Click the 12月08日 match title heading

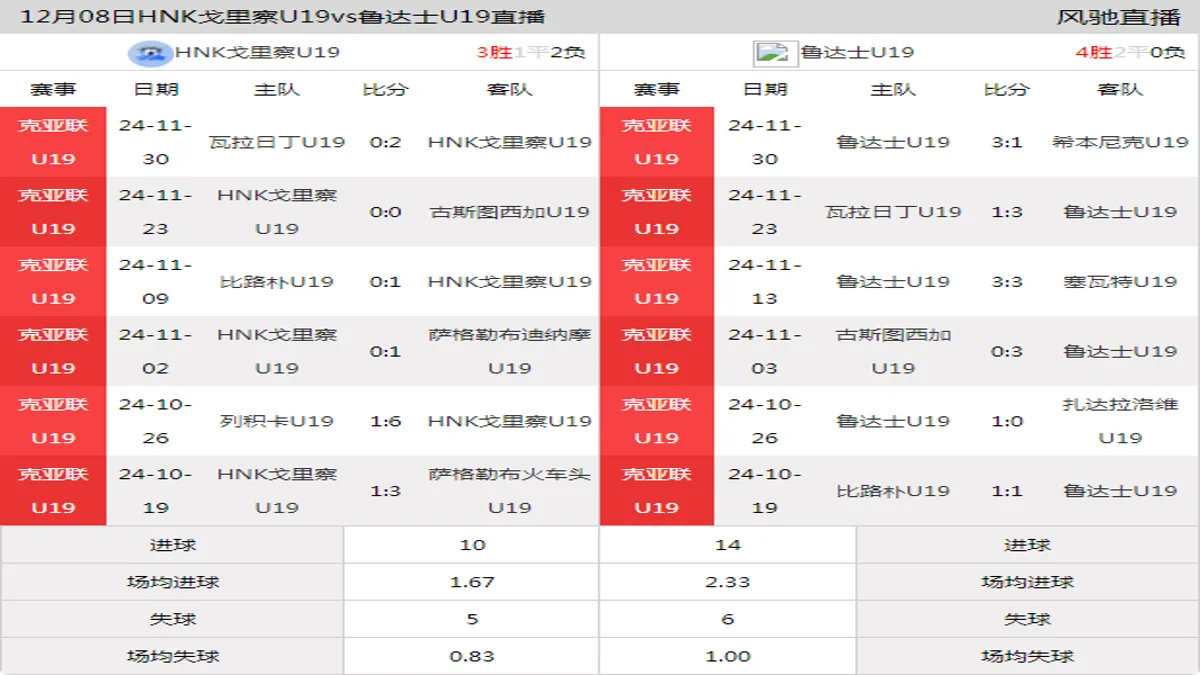click(283, 17)
